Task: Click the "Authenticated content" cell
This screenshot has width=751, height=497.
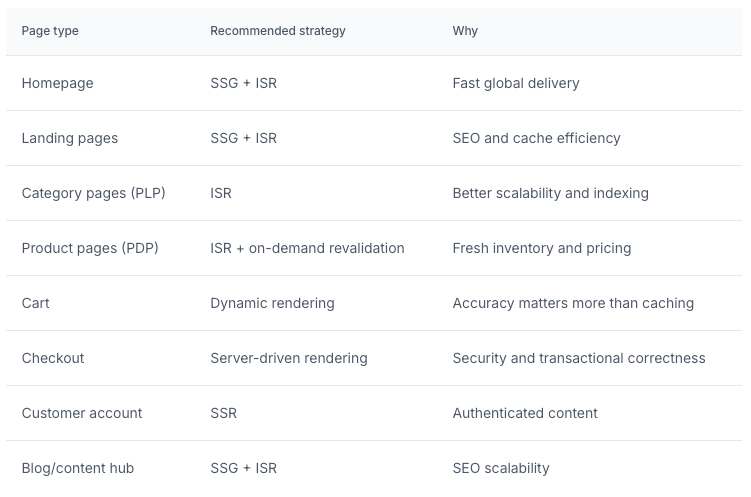Action: tap(525, 414)
